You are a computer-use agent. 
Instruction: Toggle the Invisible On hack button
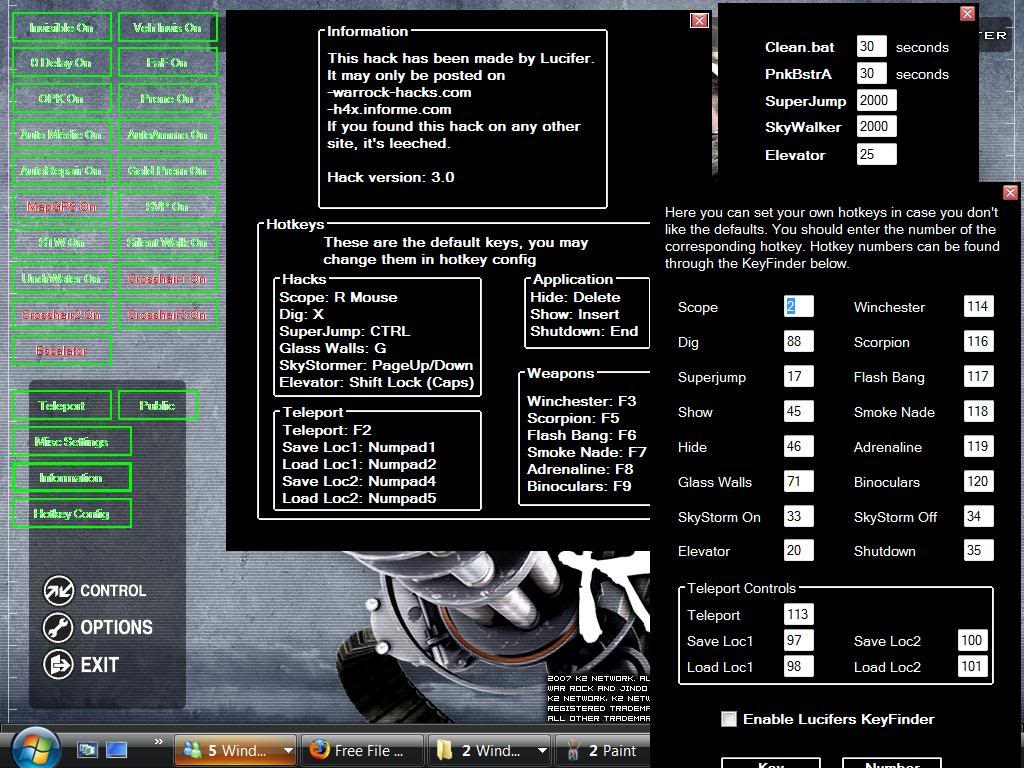[x=61, y=27]
